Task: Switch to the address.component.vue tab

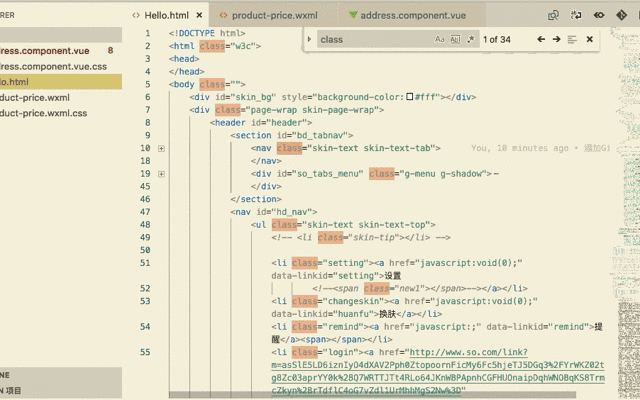Action: [x=412, y=16]
